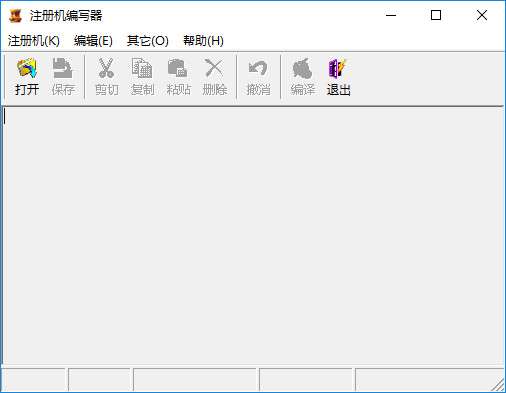Click the 编译 (Compile) toolbar icon
Screen dimensions: 506x393
(302, 68)
